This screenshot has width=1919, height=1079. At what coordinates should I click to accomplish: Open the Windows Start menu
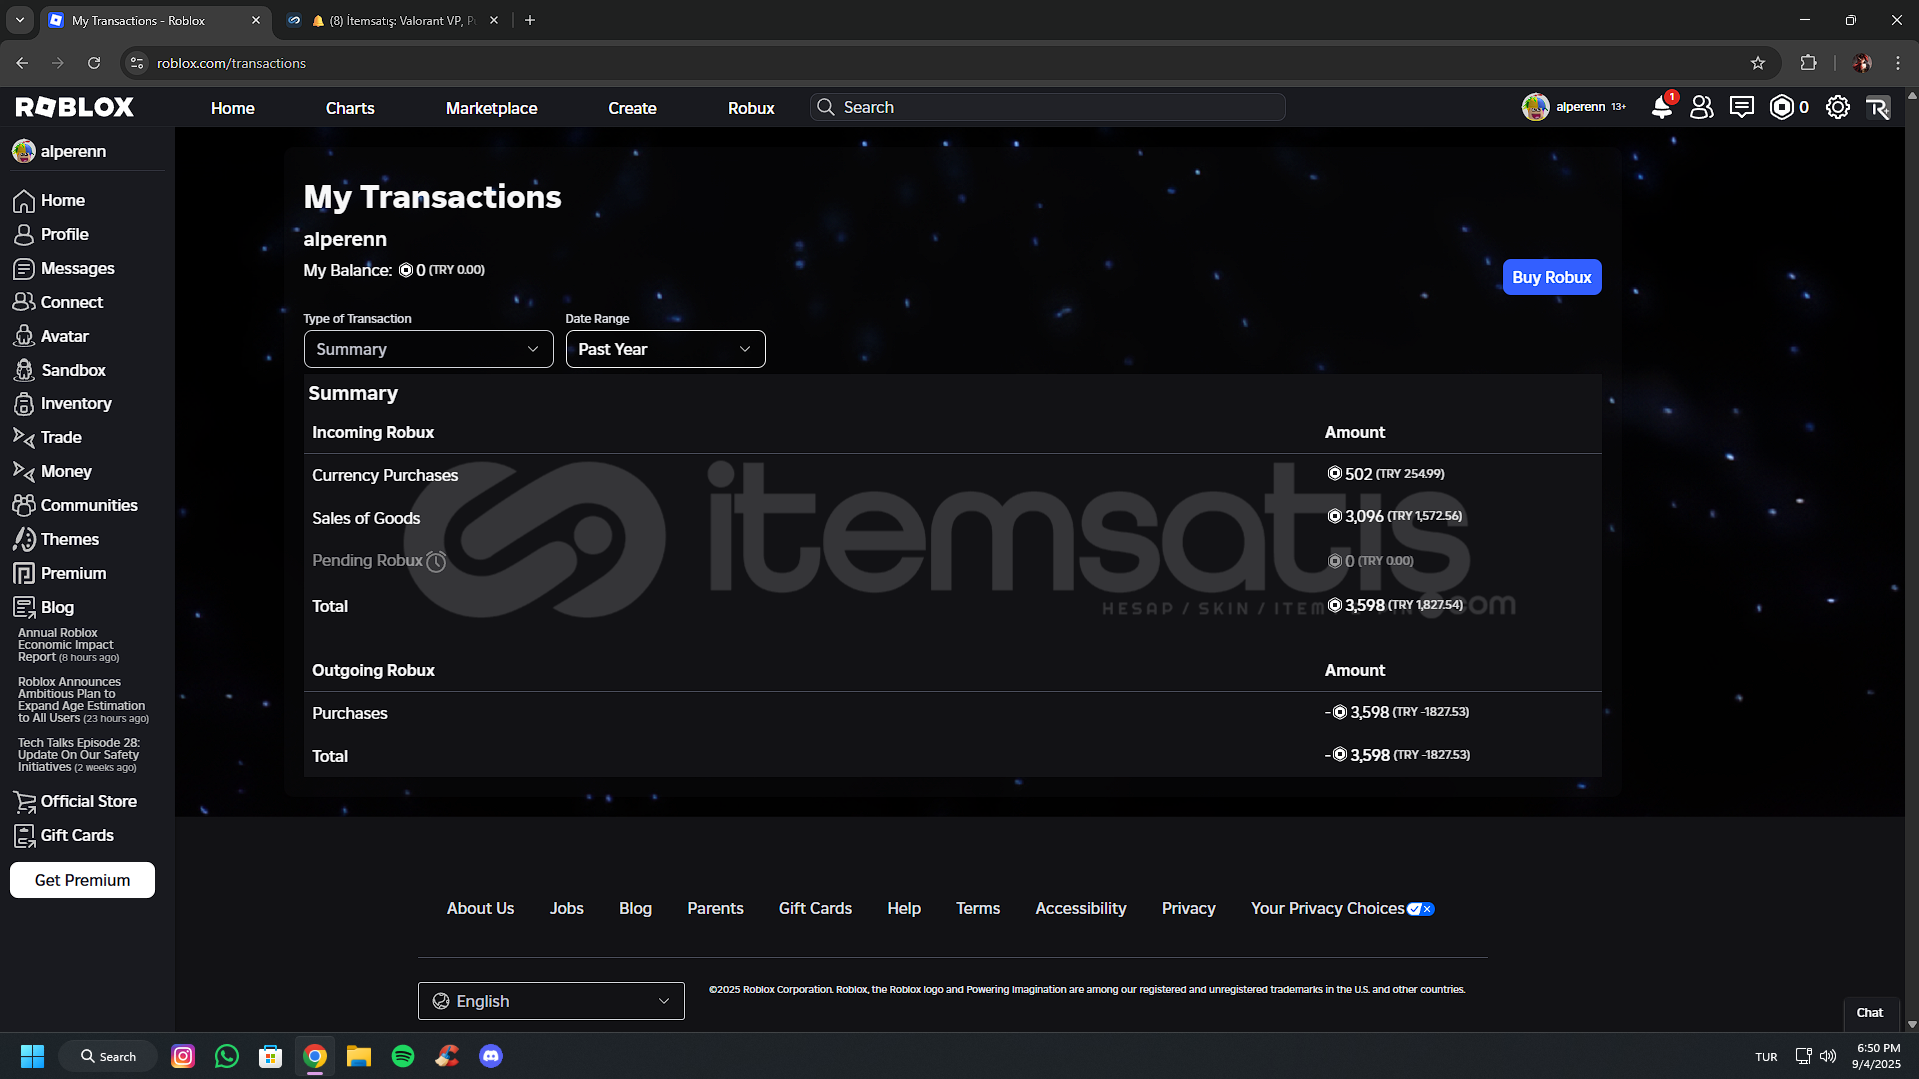pyautogui.click(x=32, y=1056)
